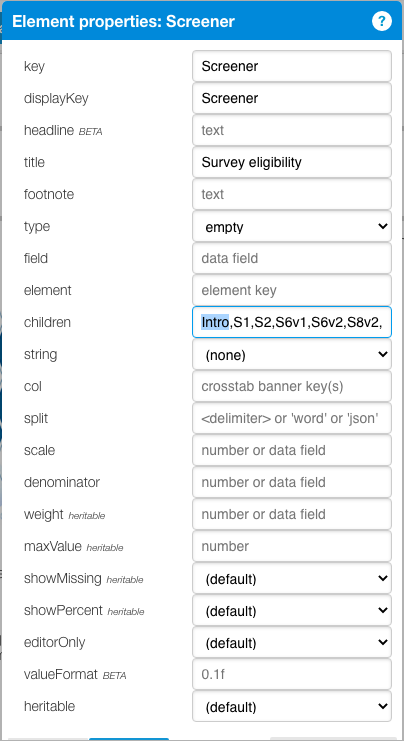Click the title field Survey eligibility

[292, 162]
